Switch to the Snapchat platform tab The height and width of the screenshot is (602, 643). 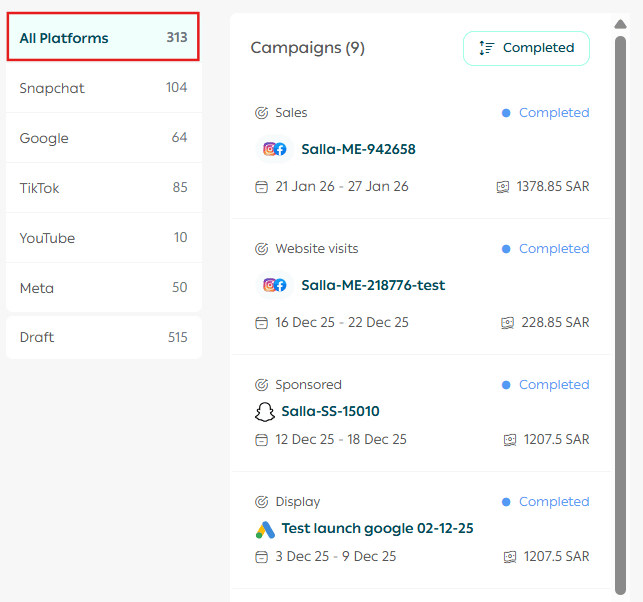click(103, 88)
